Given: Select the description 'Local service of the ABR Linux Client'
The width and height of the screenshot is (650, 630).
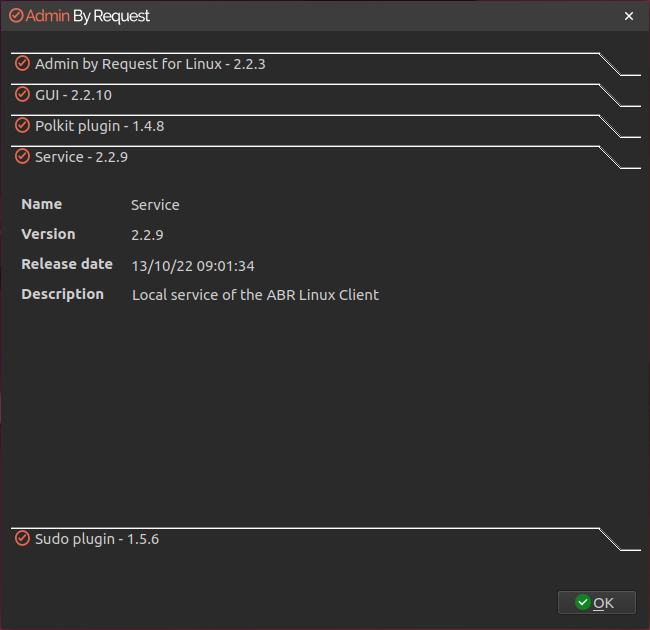Looking at the screenshot, I should click(255, 295).
